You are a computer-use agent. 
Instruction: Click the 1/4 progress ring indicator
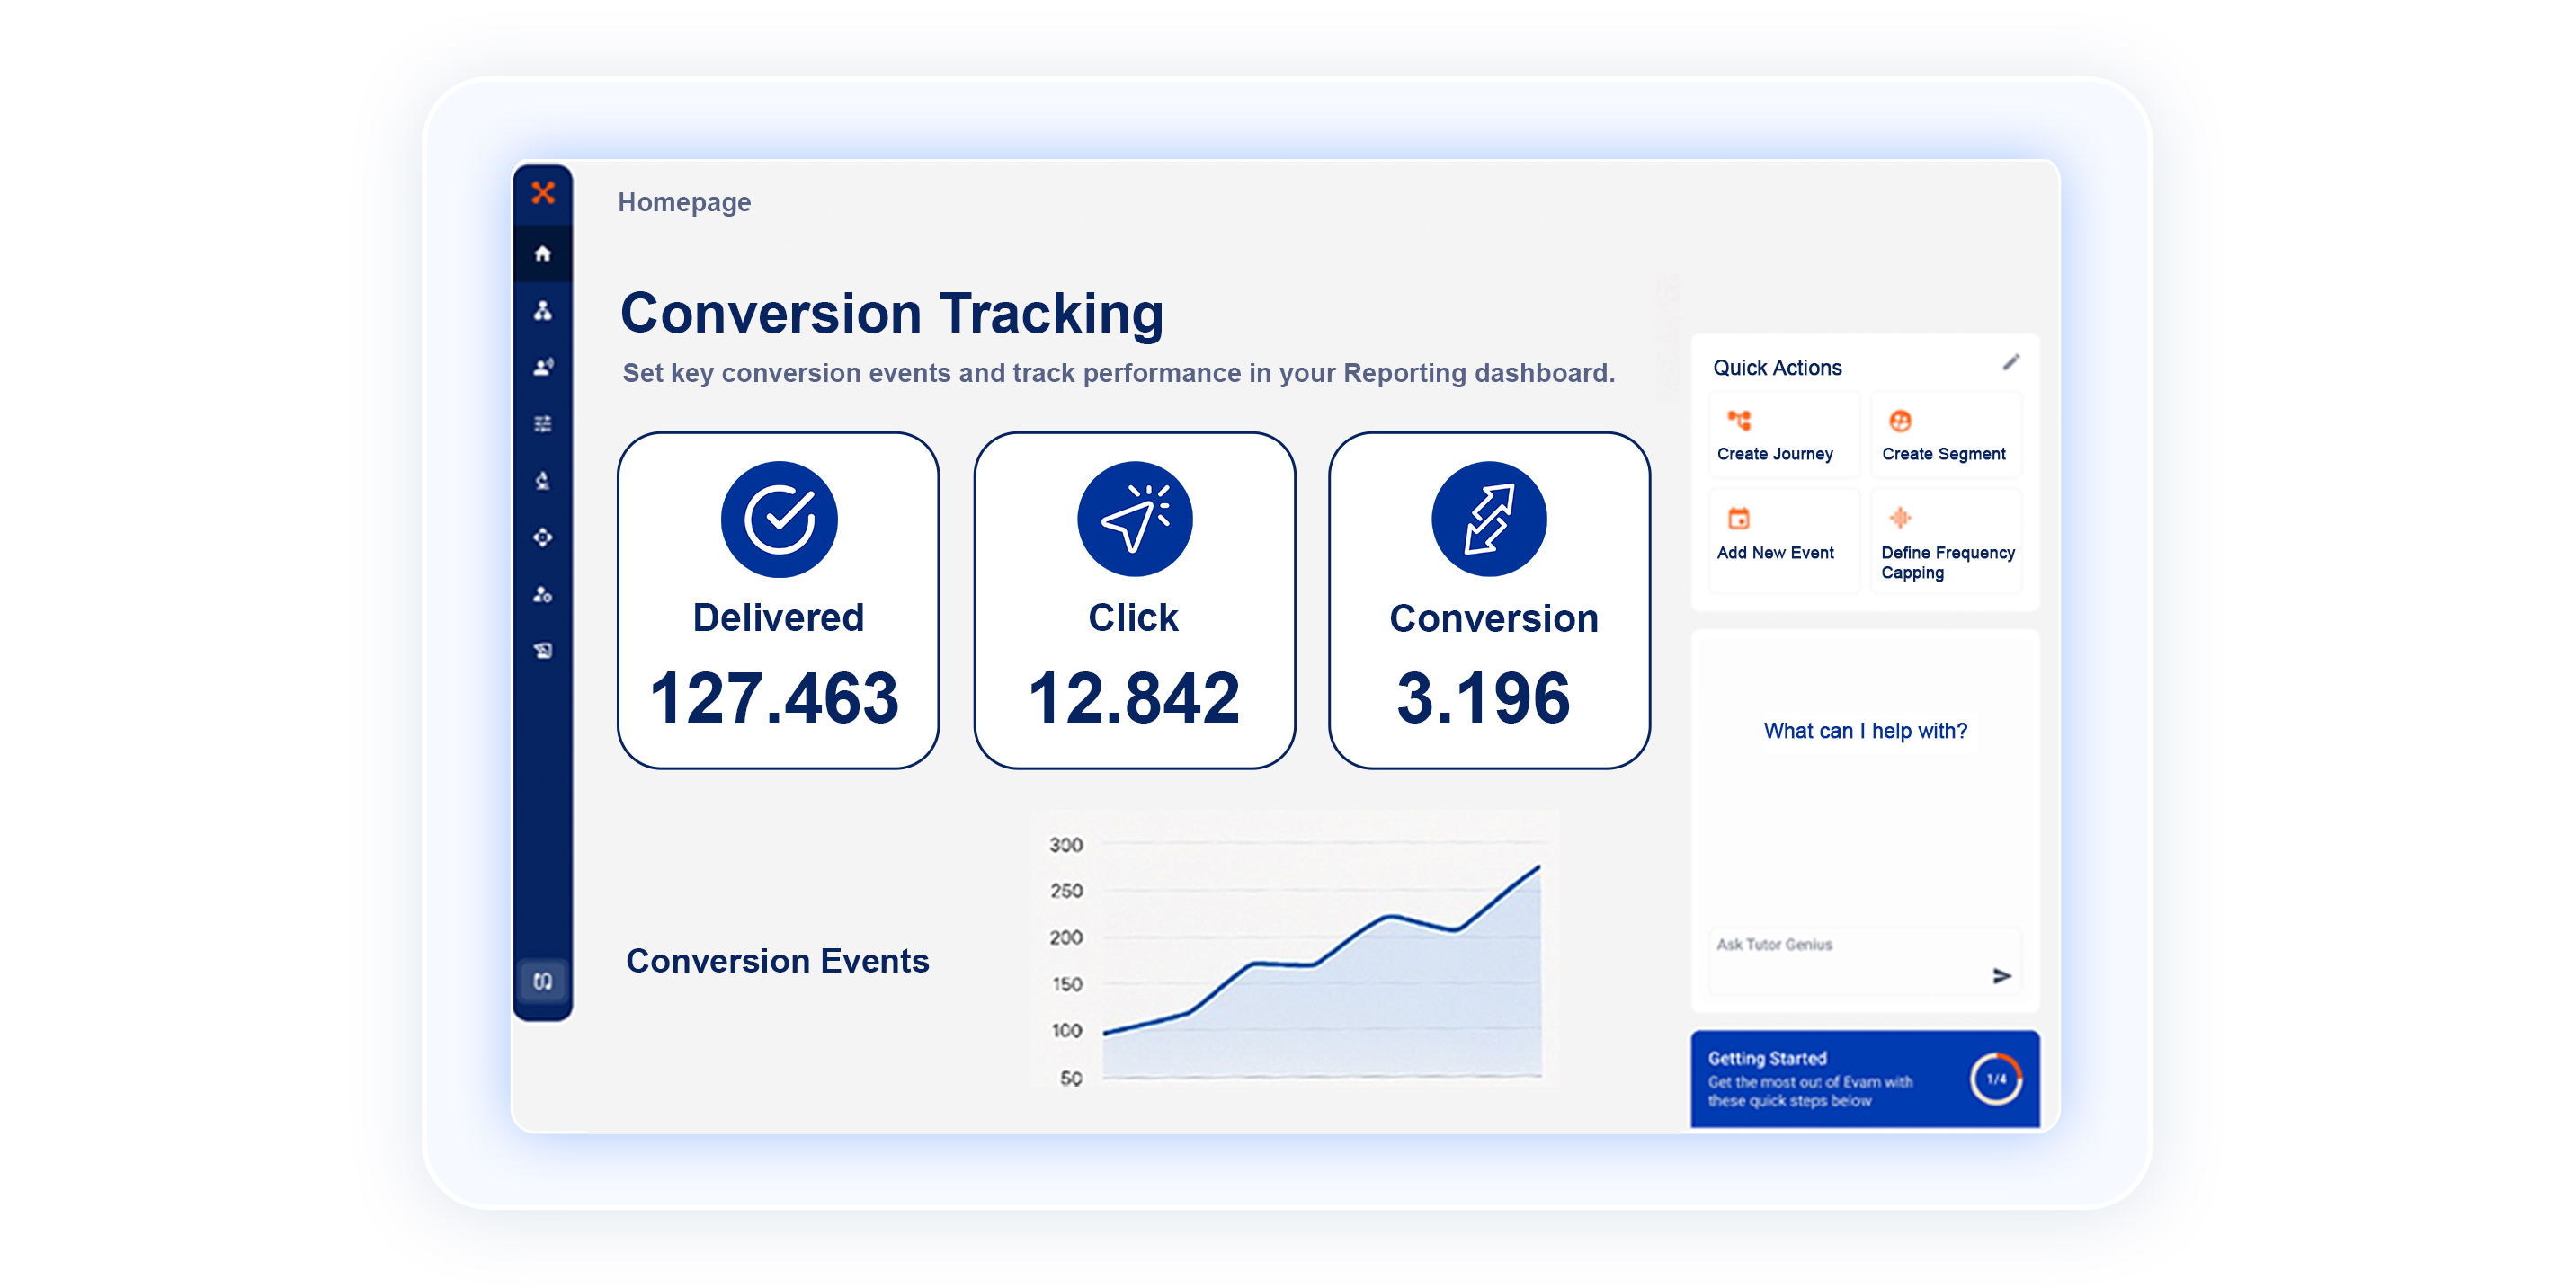1995,1079
